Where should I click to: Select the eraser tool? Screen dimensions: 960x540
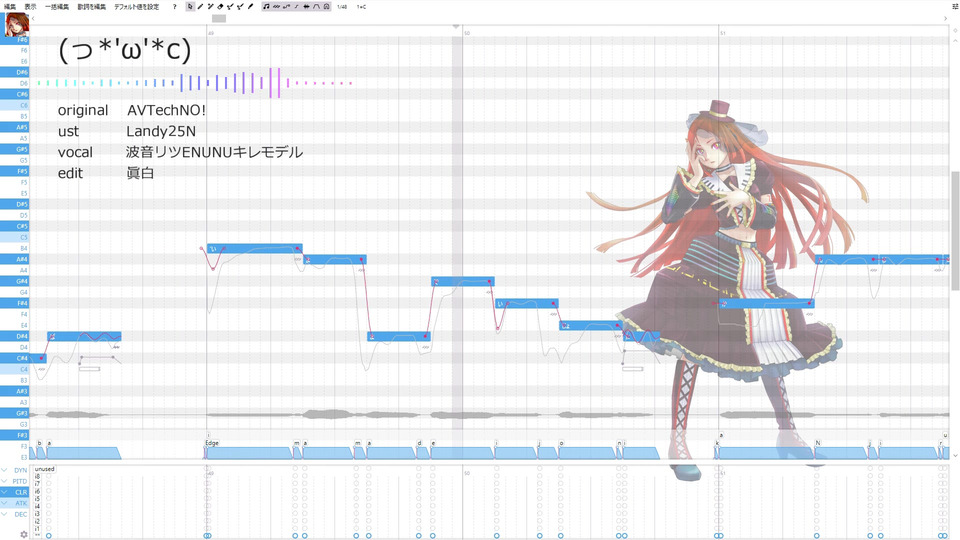point(220,7)
